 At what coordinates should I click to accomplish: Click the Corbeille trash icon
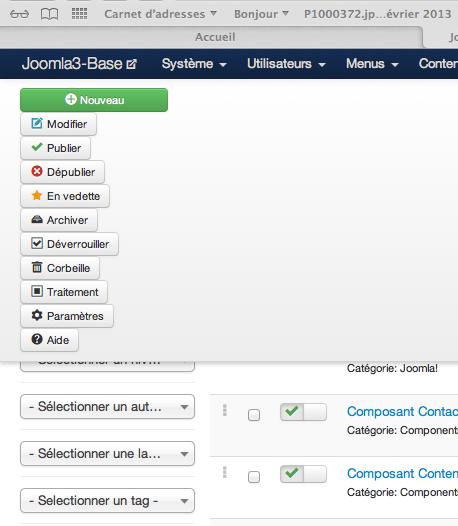tap(37, 267)
